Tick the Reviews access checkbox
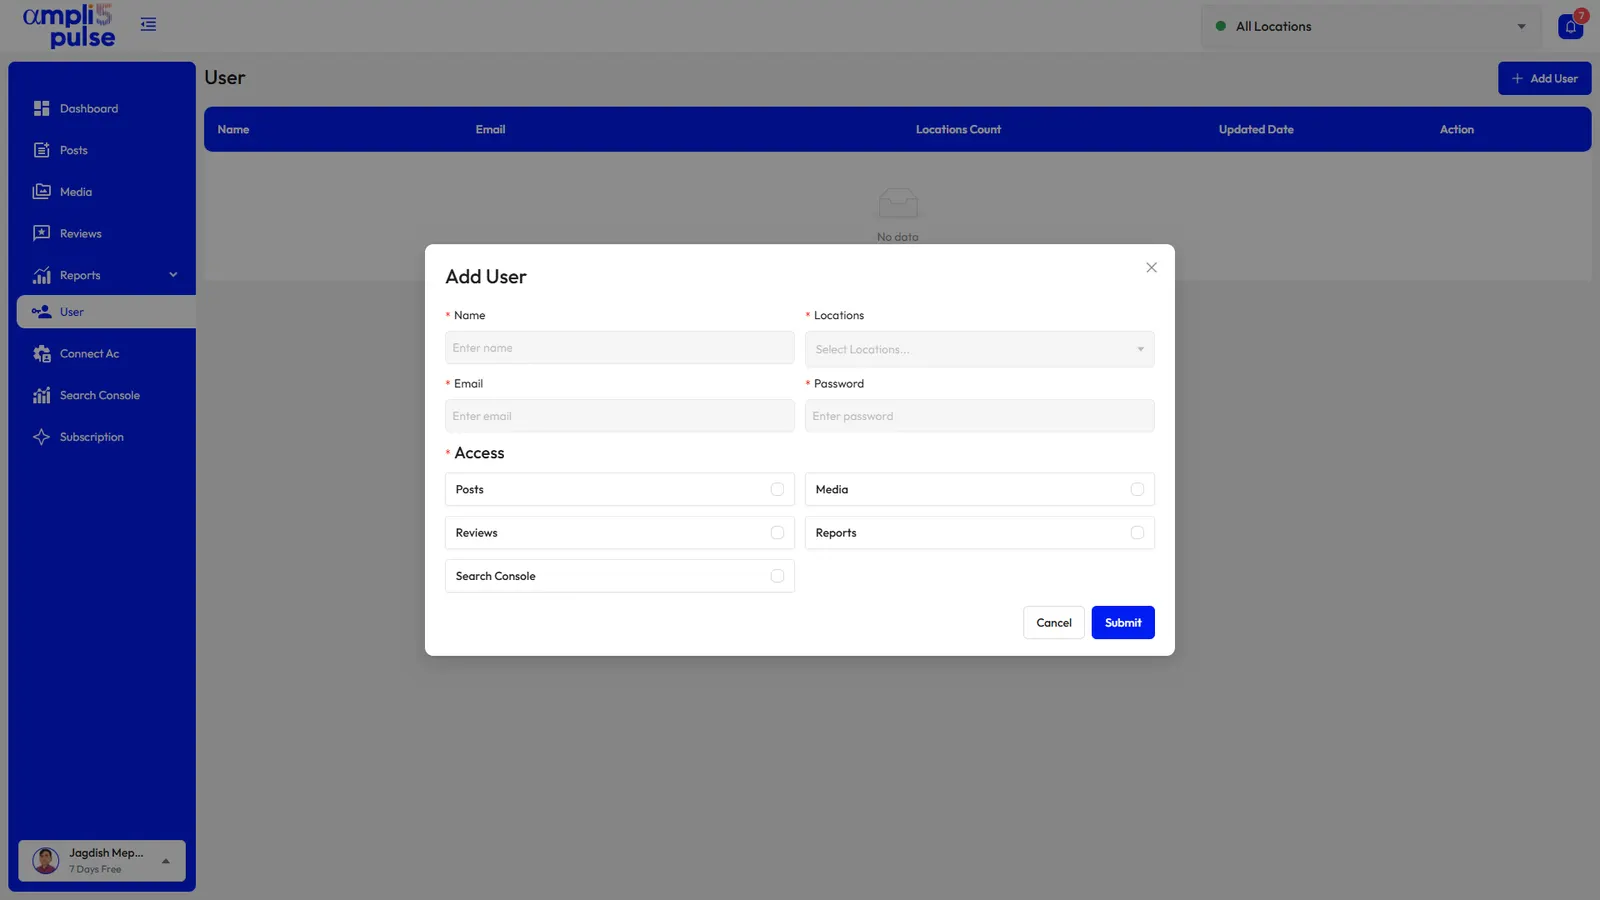The image size is (1600, 900). tap(777, 533)
